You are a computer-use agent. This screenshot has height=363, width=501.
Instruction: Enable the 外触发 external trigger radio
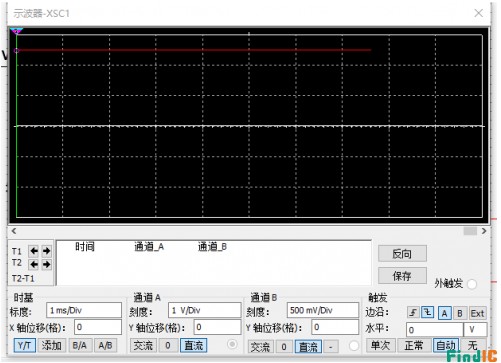(x=472, y=284)
